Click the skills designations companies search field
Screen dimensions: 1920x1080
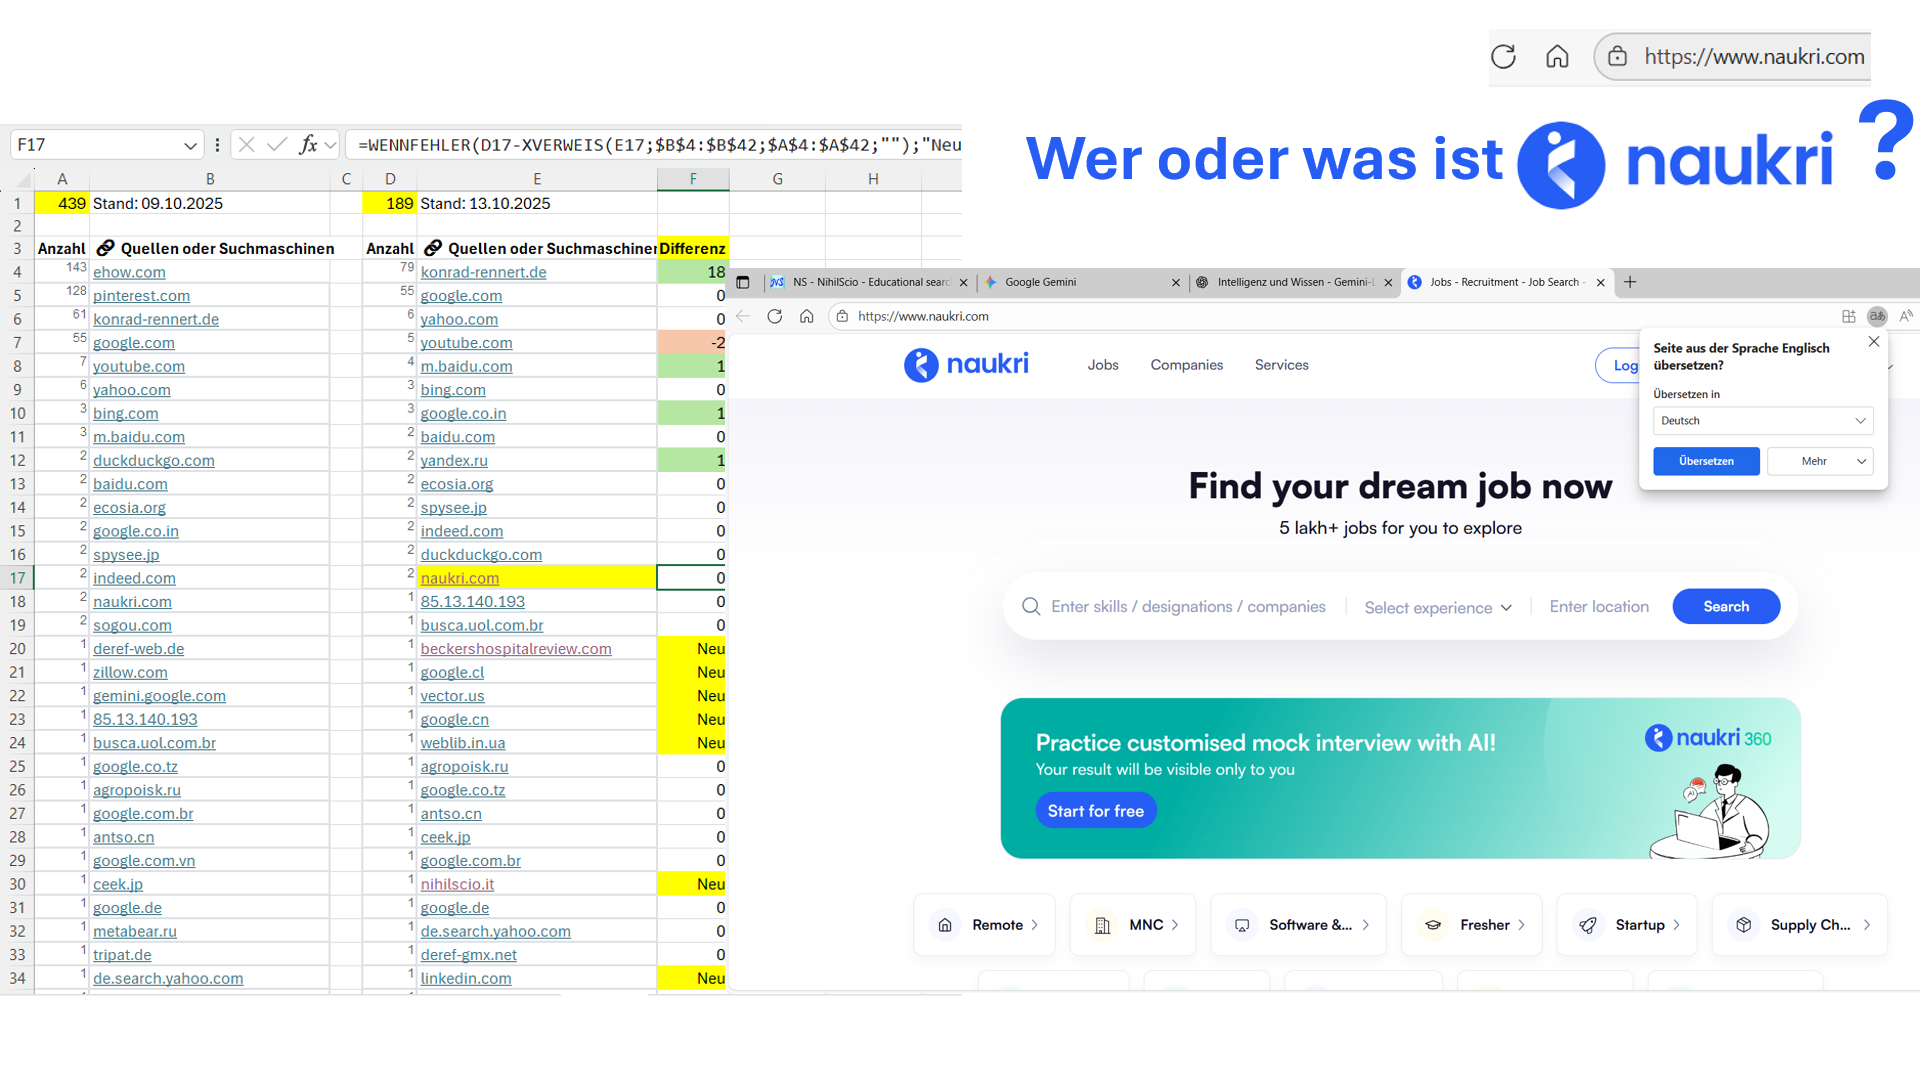(x=1187, y=607)
